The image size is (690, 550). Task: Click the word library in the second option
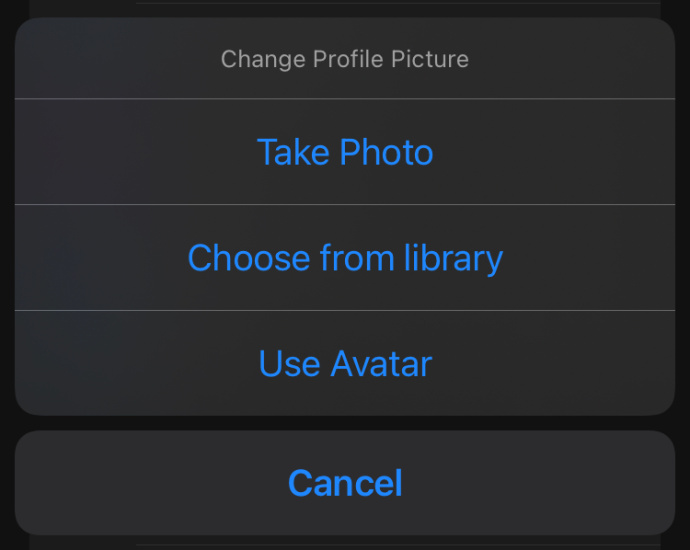pyautogui.click(x=453, y=259)
